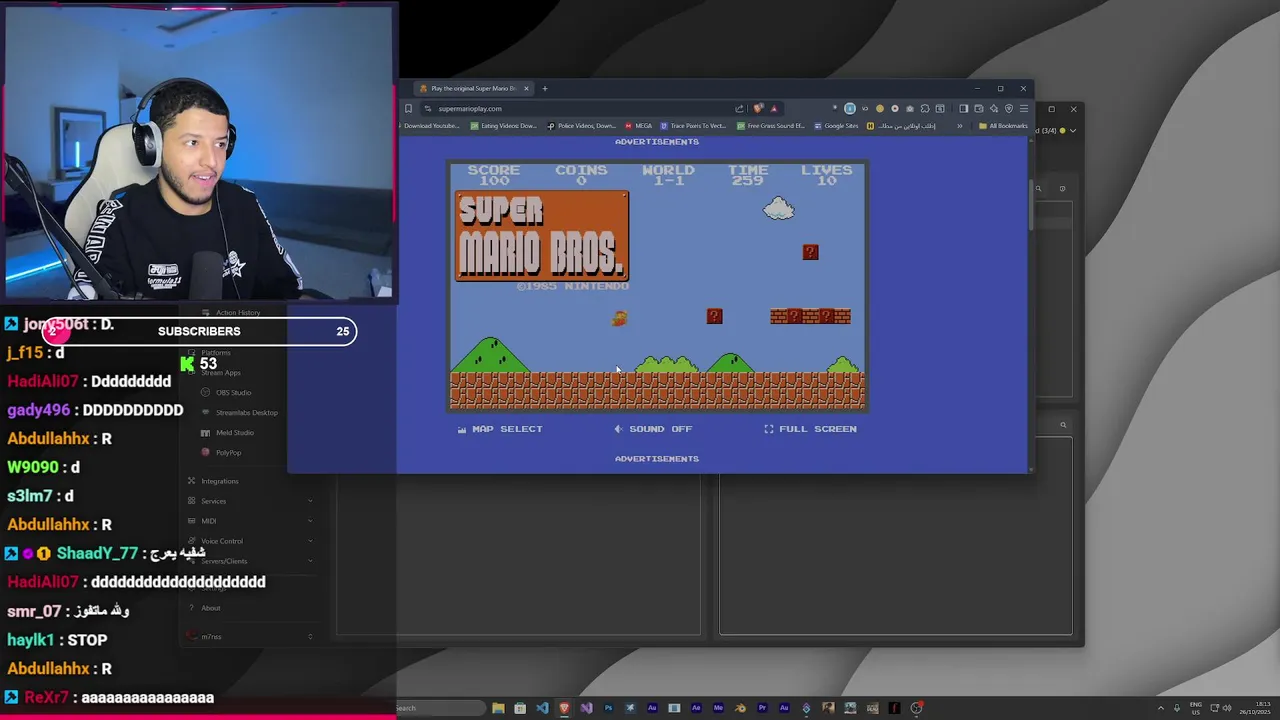This screenshot has width=1280, height=720.
Task: Open the Brave VPN shield icon
Action: (x=1008, y=108)
